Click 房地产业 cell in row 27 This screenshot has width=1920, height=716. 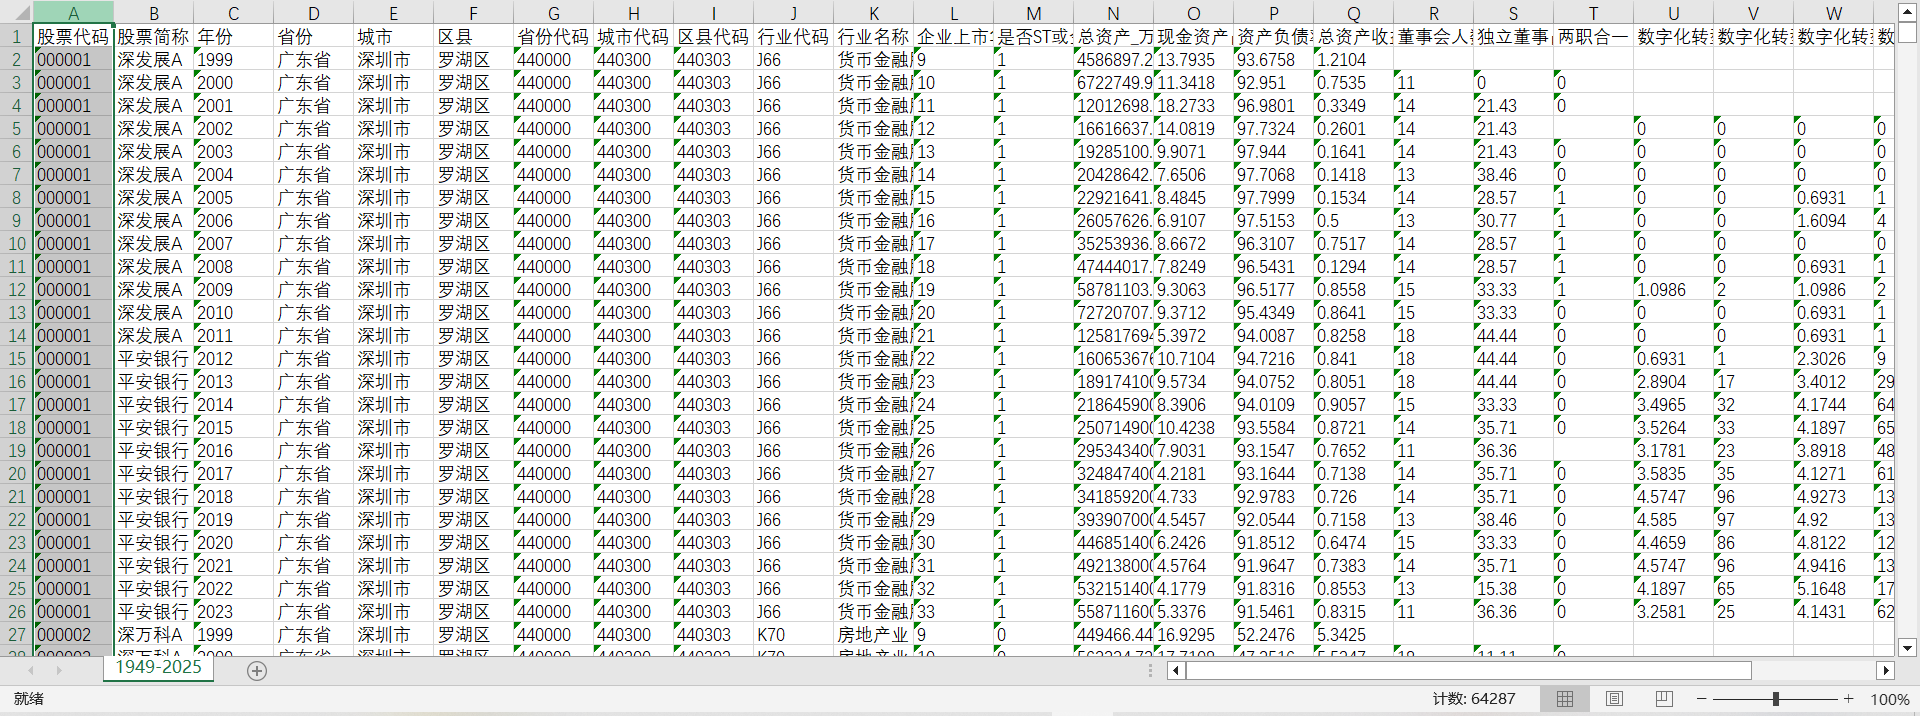[x=873, y=634]
